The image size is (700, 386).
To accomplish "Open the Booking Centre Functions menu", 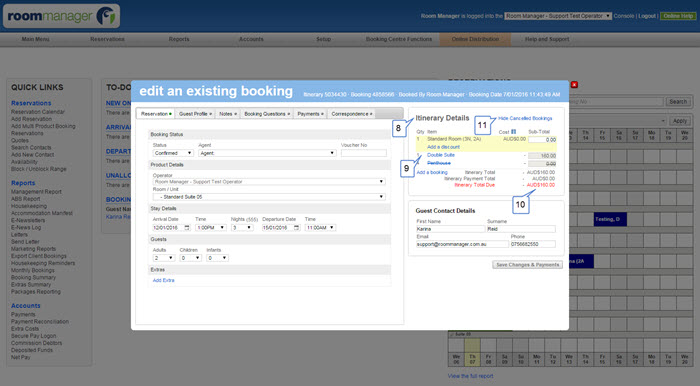I will click(x=399, y=39).
